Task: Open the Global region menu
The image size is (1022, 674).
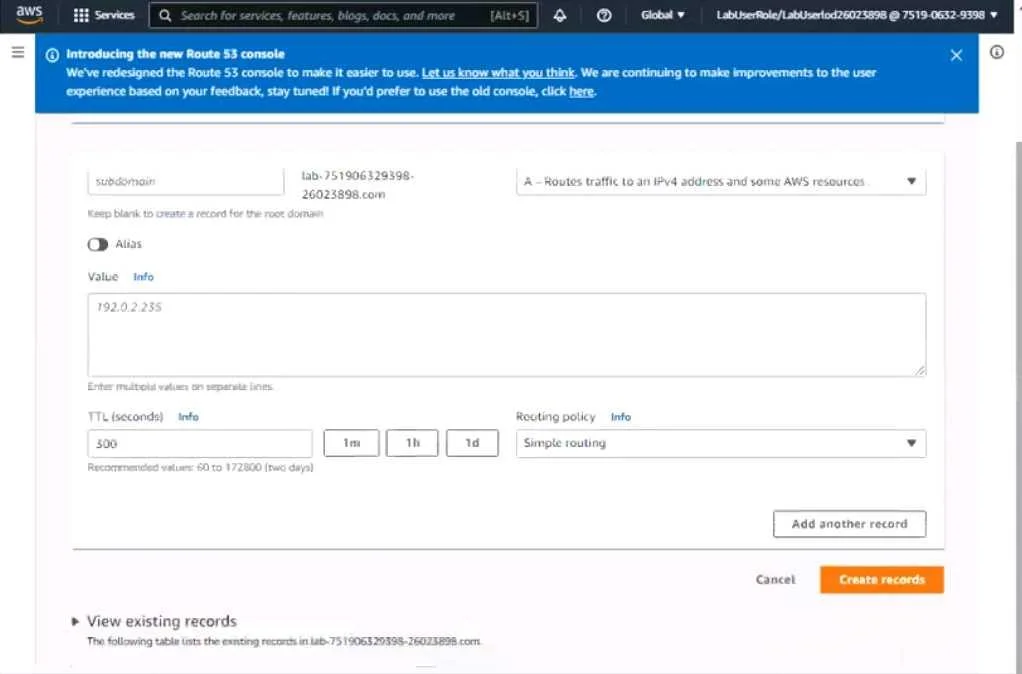Action: coord(663,15)
